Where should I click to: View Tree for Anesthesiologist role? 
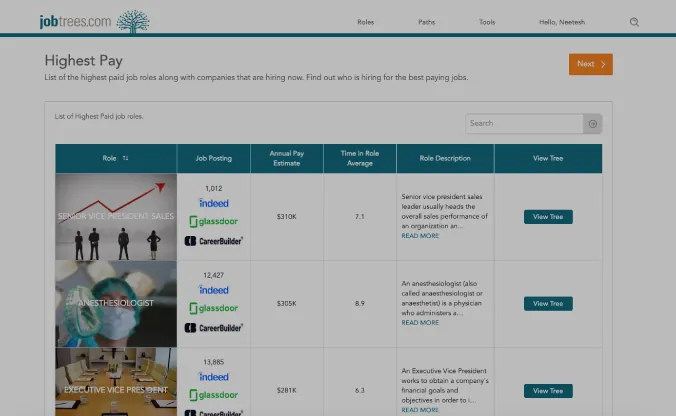click(548, 303)
